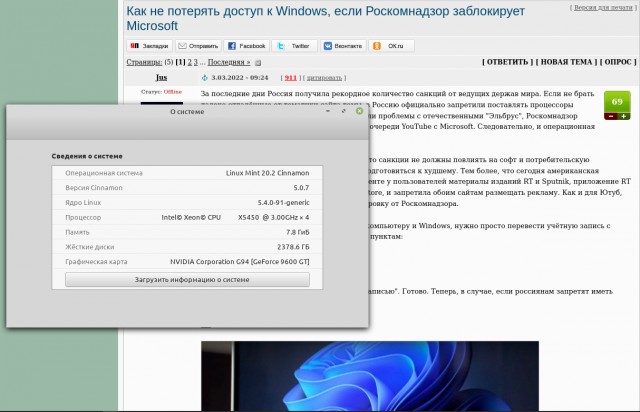Click the Windows 11 wallpaper image in the post

pyautogui.click(x=370, y=376)
